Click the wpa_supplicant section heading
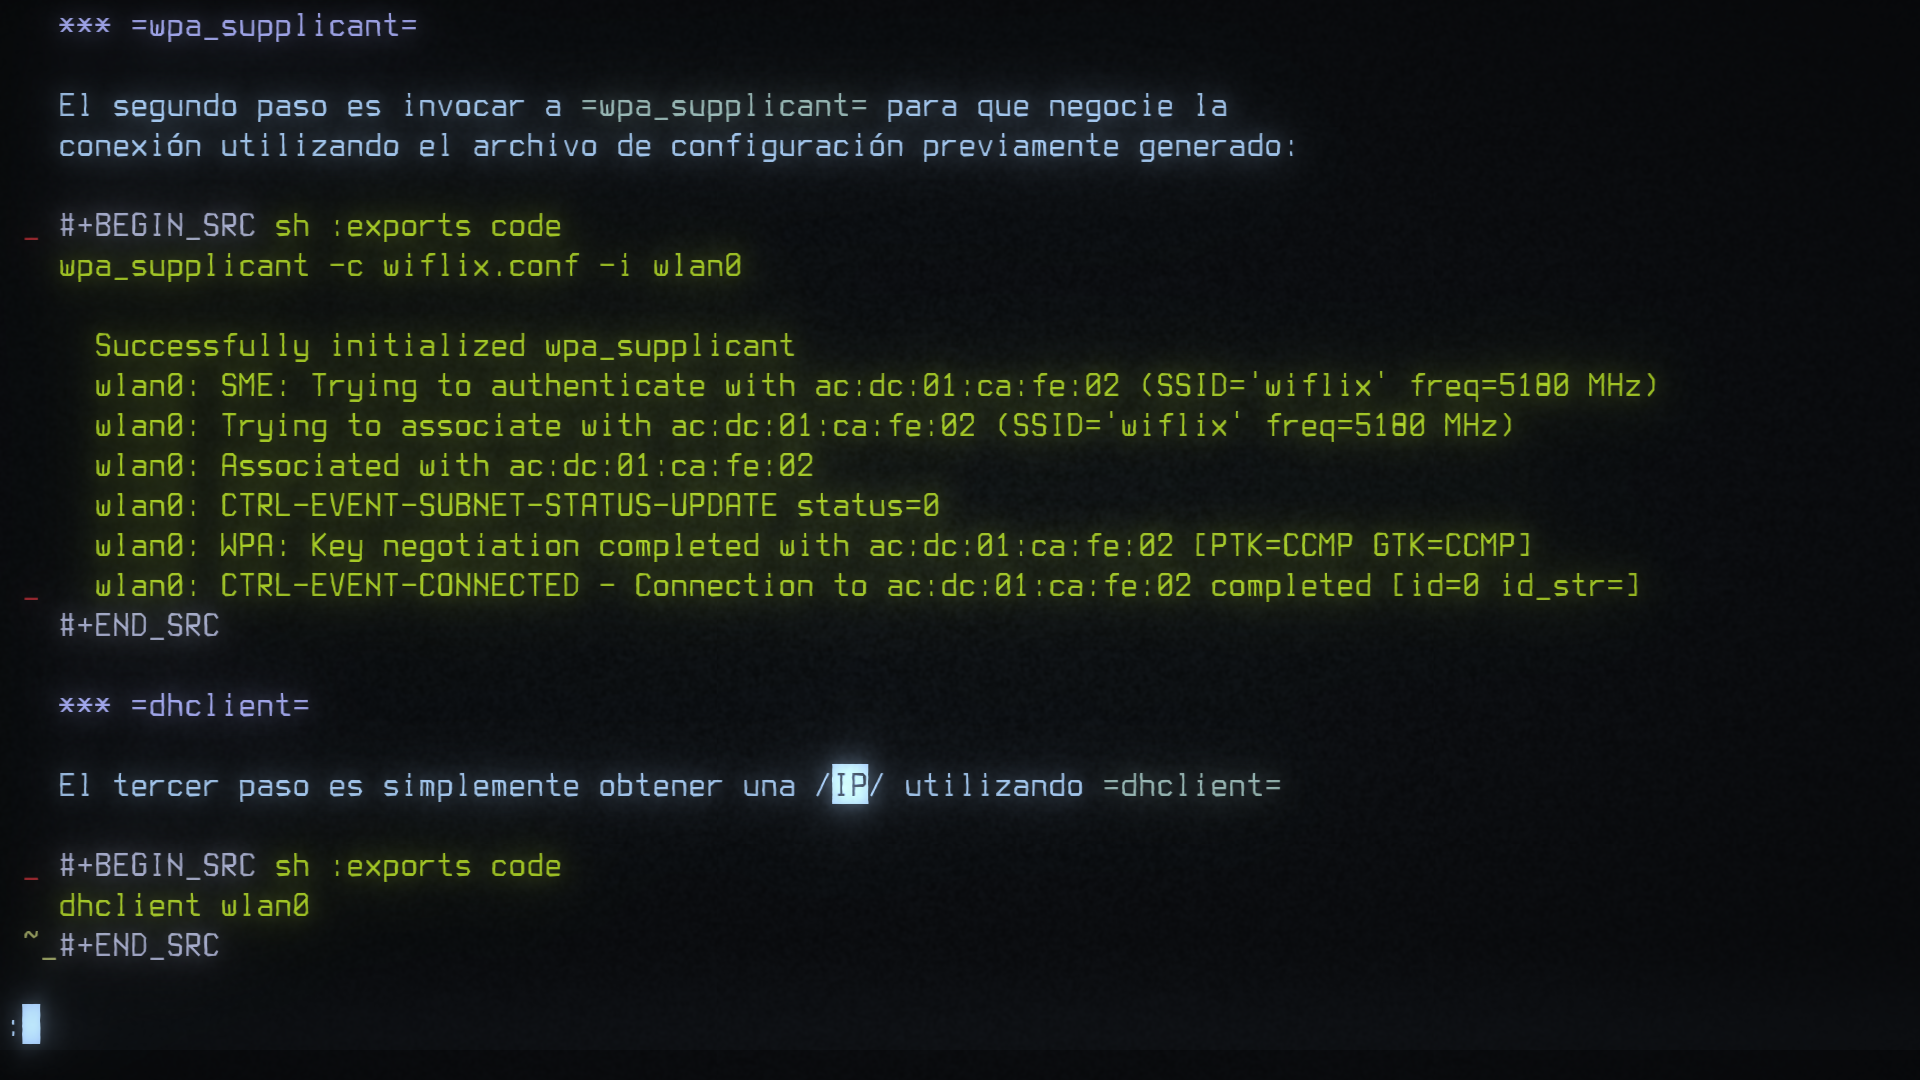 pos(238,26)
